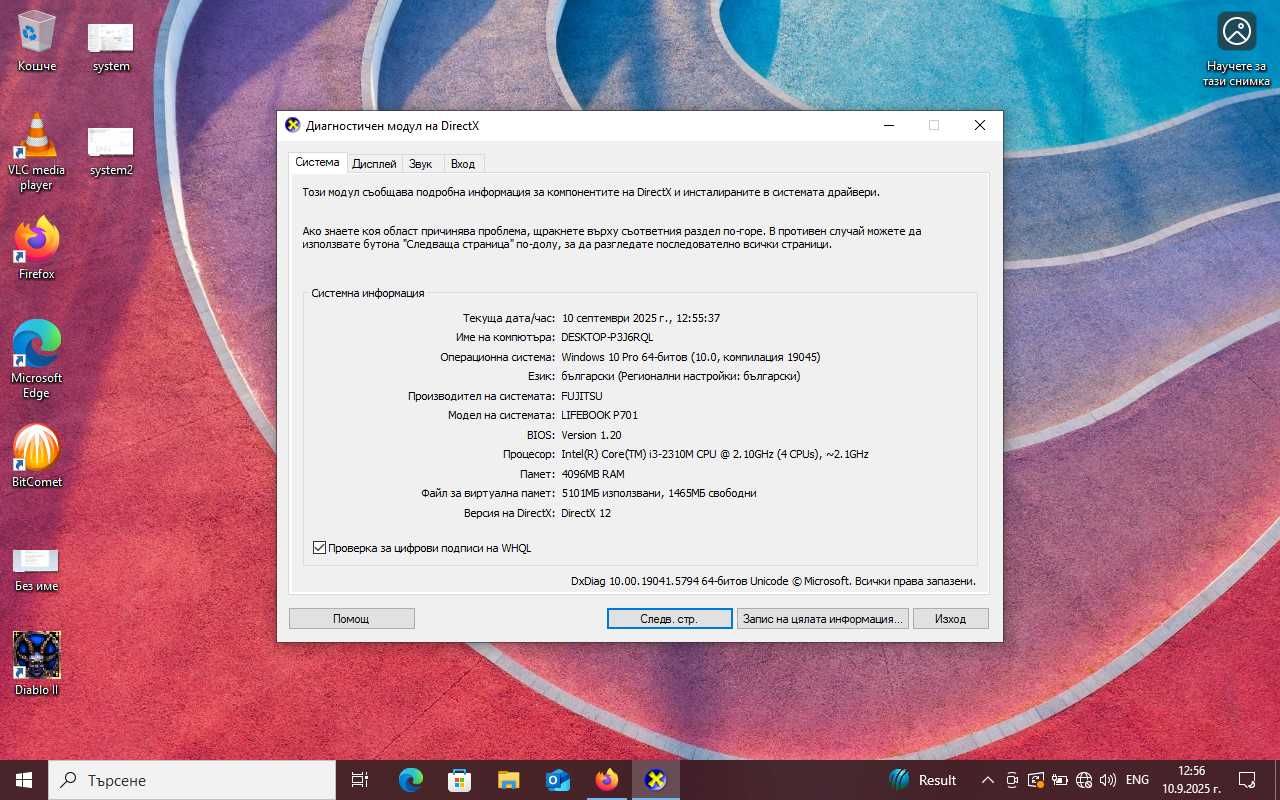Open the network globe tray icon
Viewport: 1280px width, 800px height.
point(1084,780)
